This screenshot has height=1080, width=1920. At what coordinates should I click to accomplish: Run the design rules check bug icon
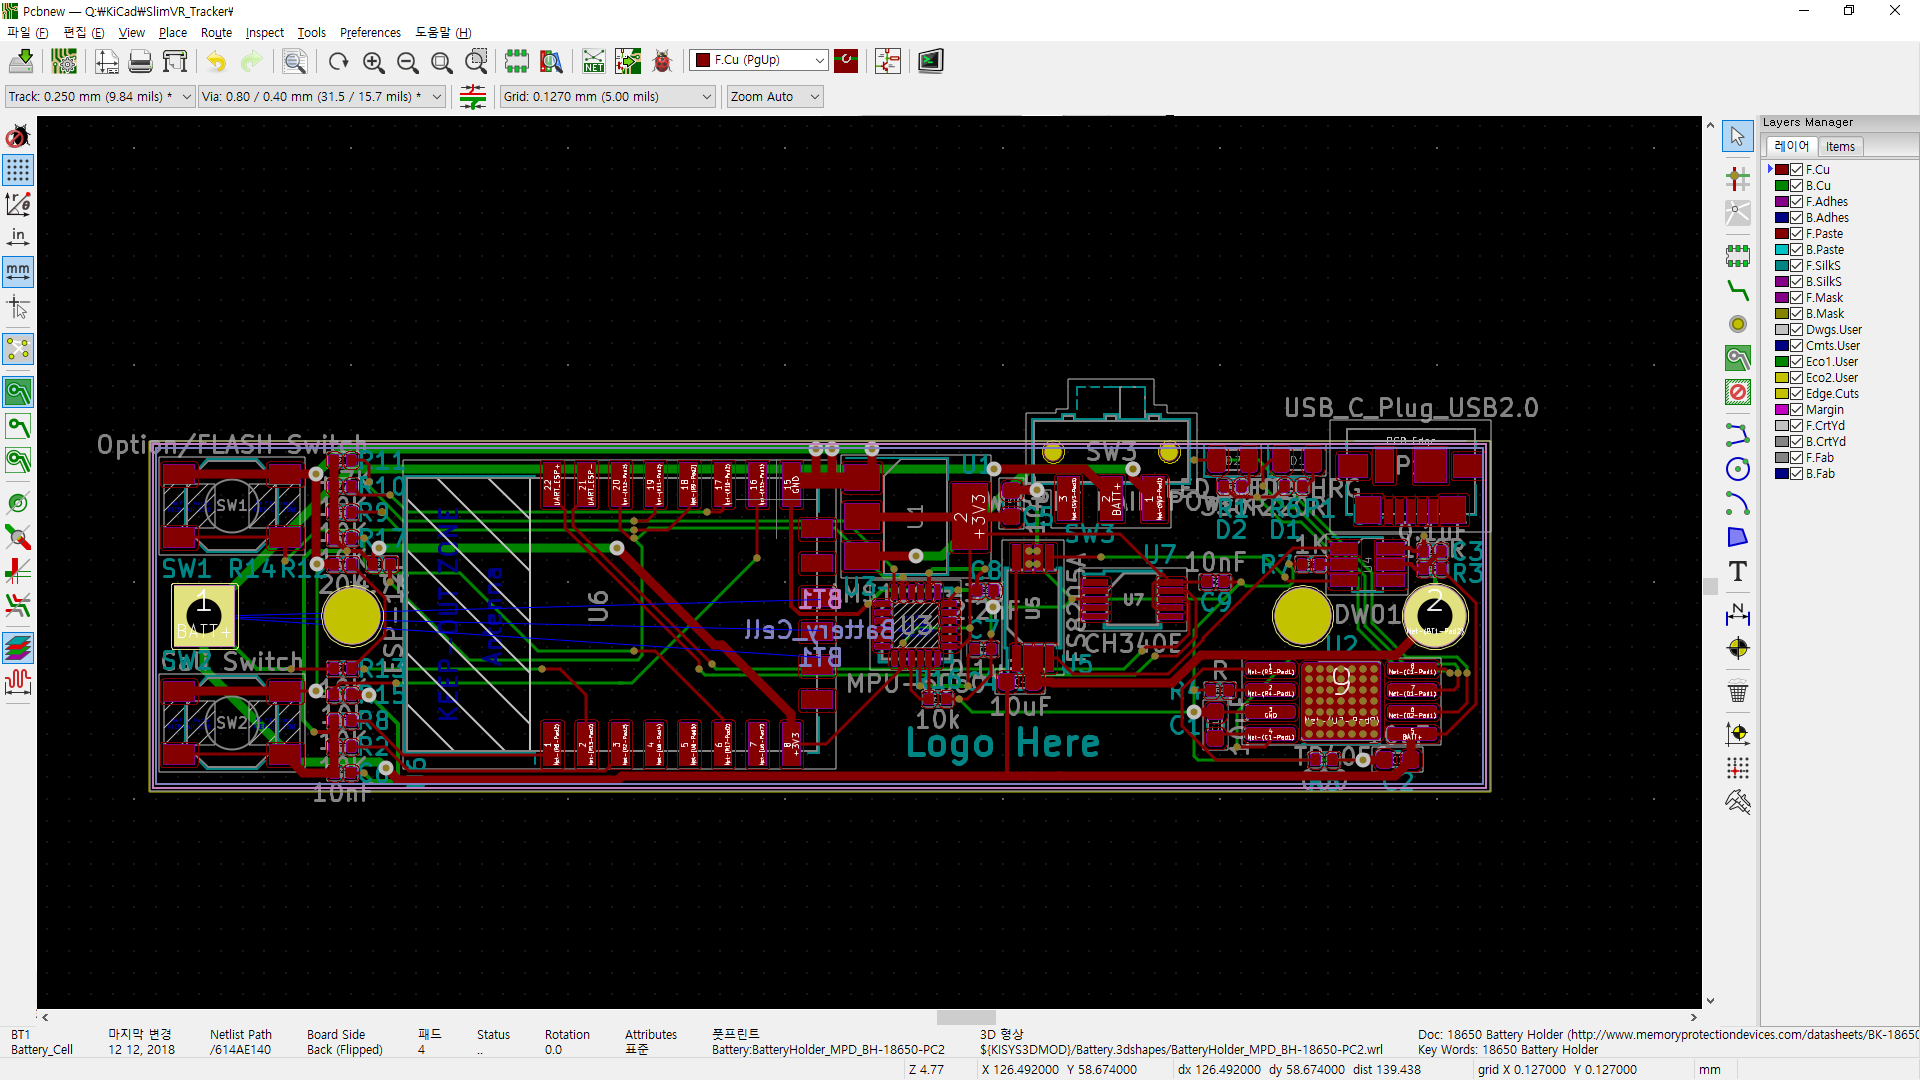[x=662, y=61]
